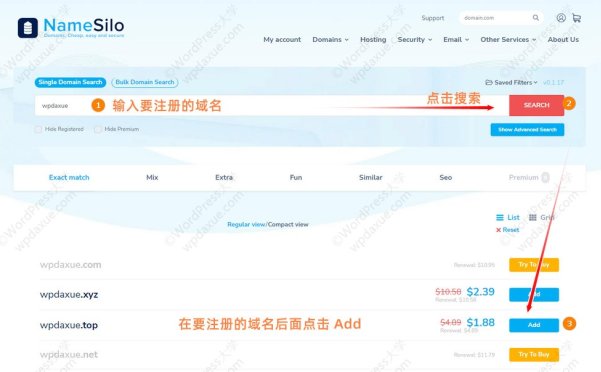The width and height of the screenshot is (601, 372).
Task: Click the wpdaxue.top result text
Action: [x=69, y=325]
